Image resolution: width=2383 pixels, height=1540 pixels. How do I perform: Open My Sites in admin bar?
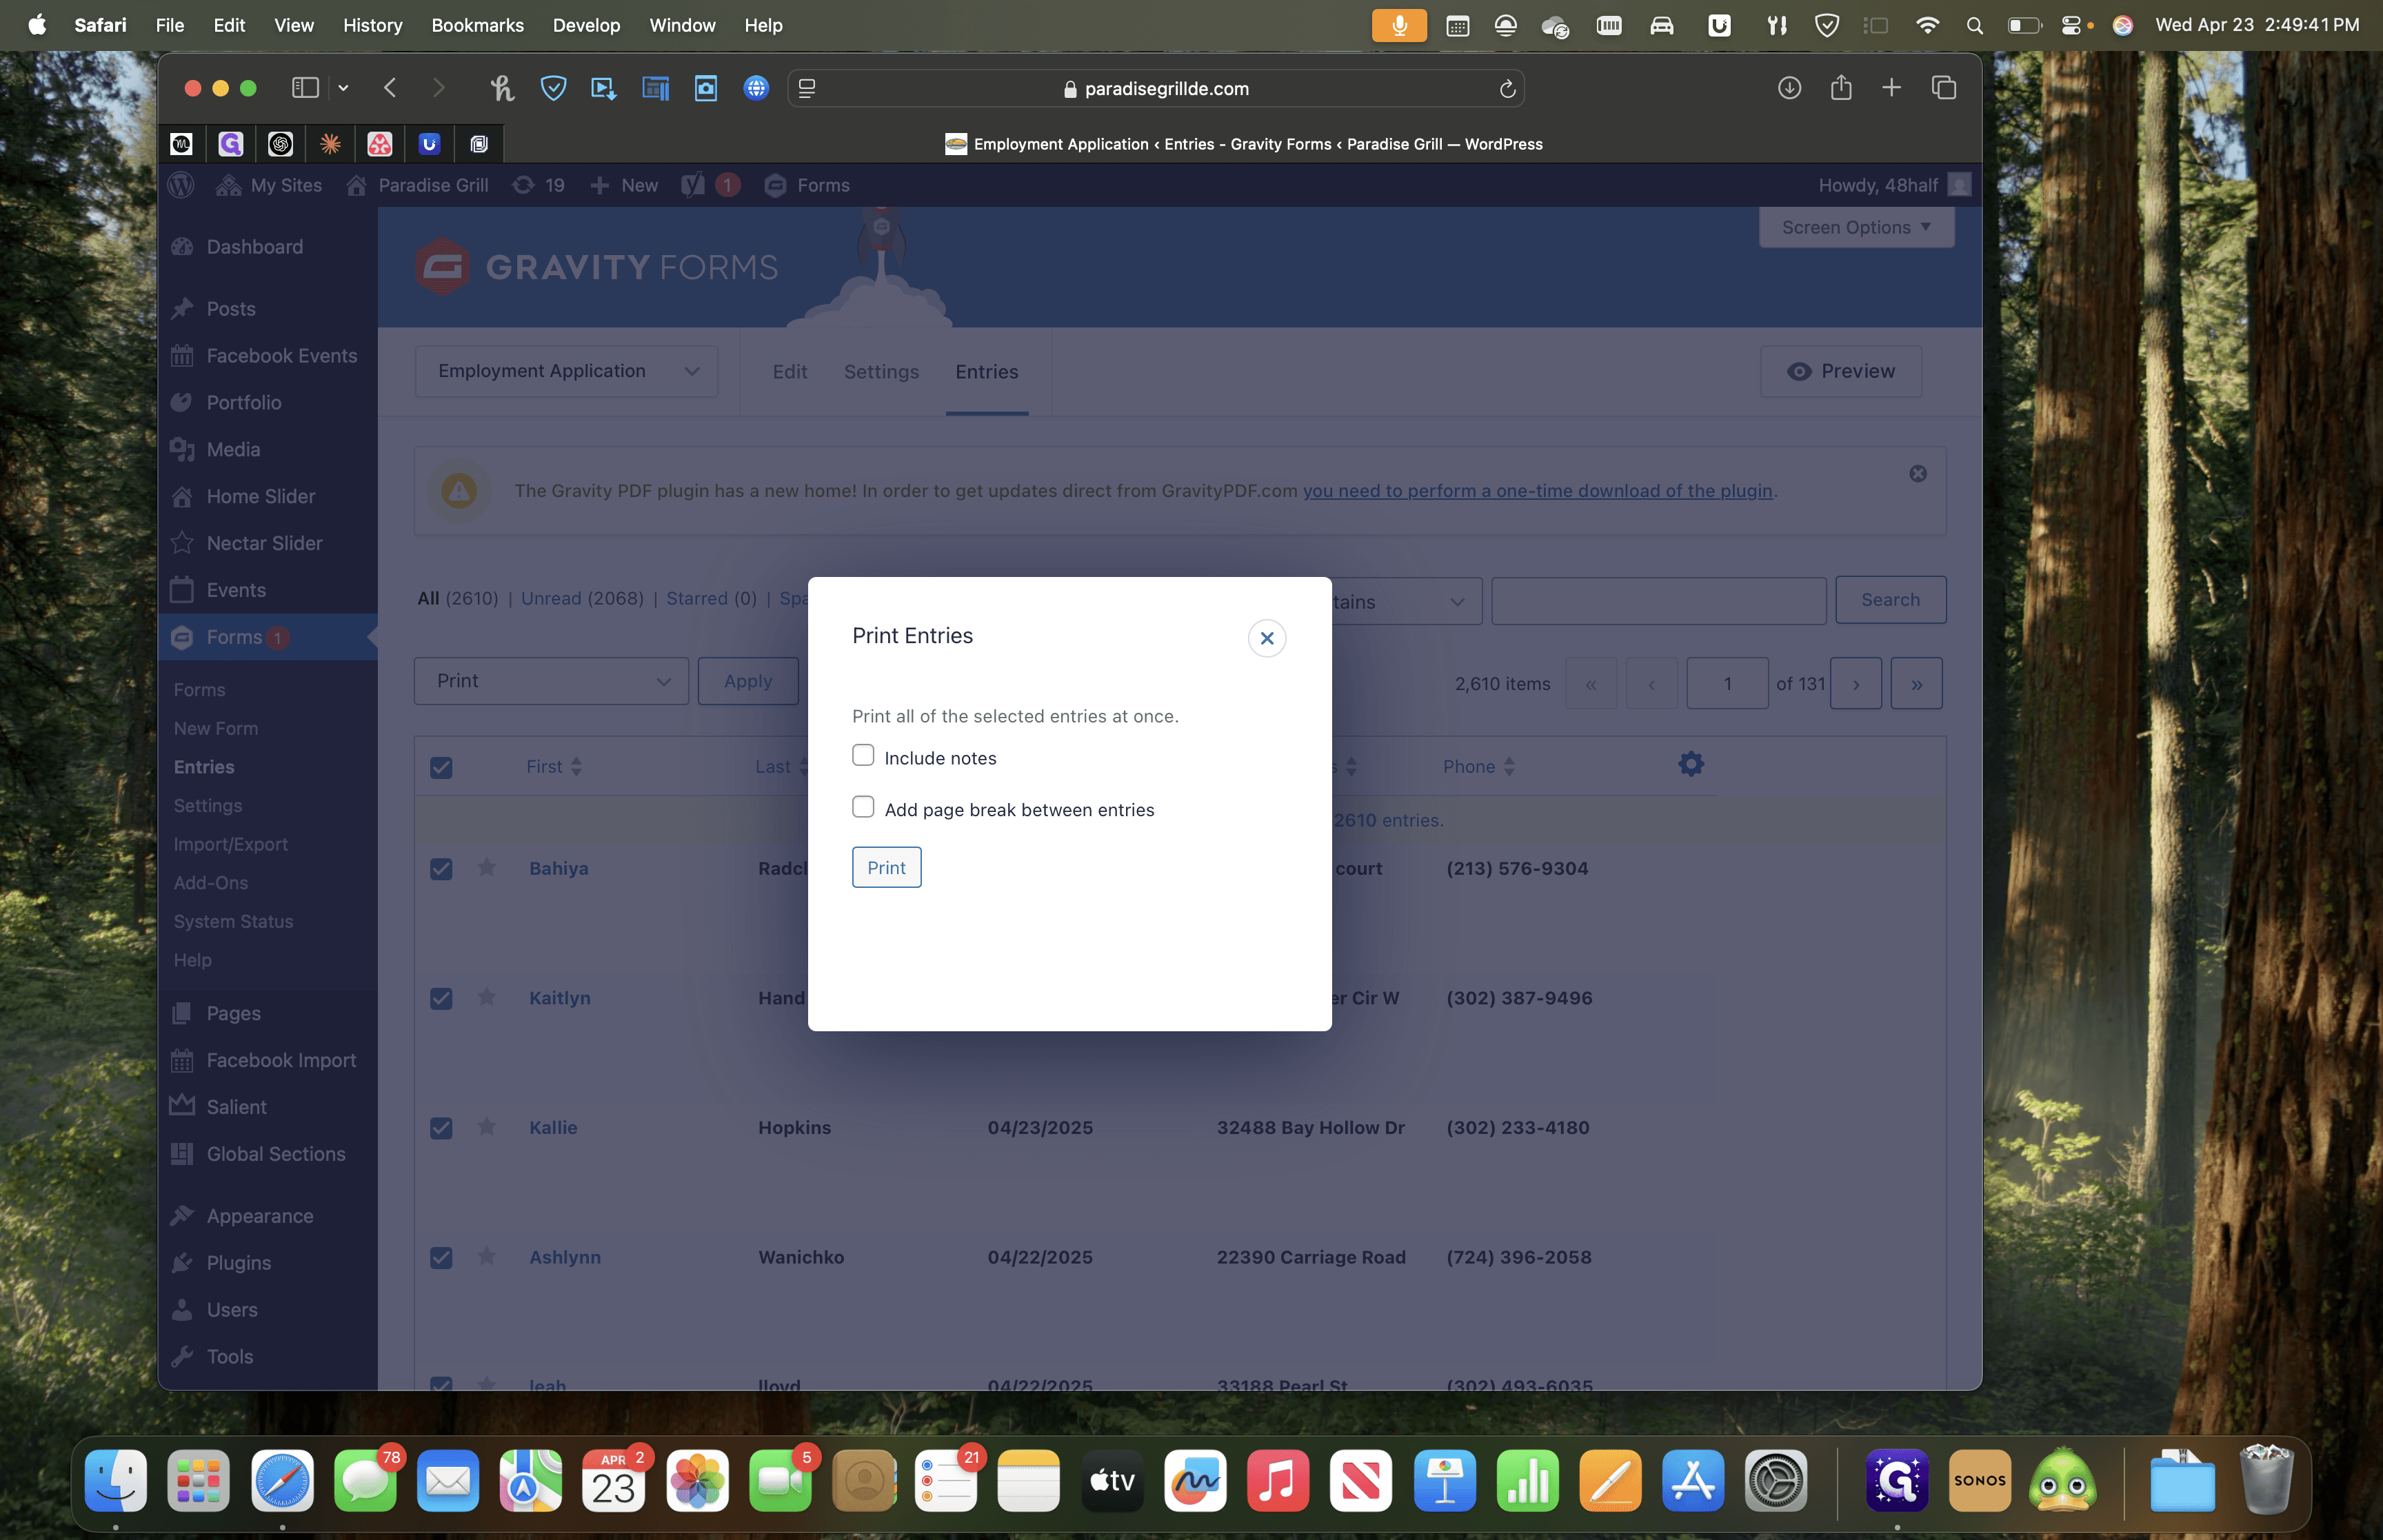(x=269, y=185)
